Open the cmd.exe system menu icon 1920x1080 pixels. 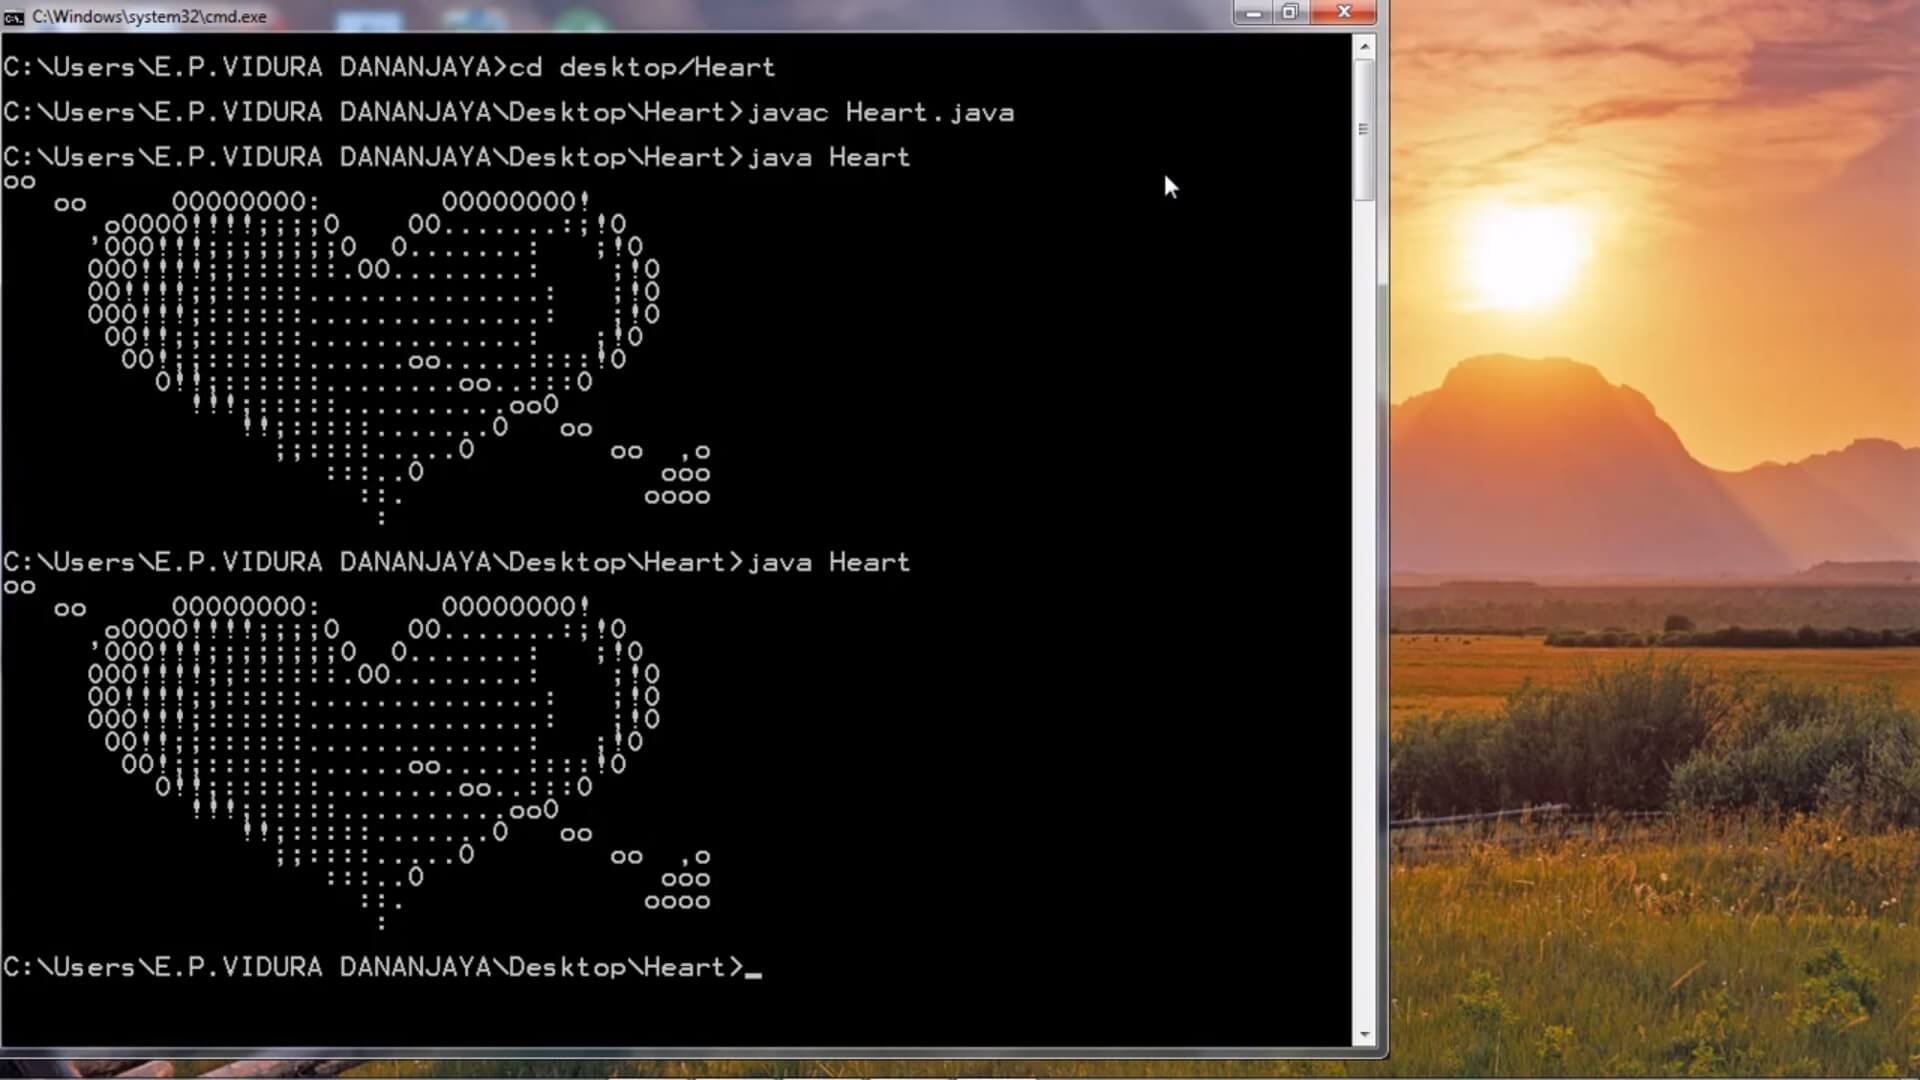point(13,17)
